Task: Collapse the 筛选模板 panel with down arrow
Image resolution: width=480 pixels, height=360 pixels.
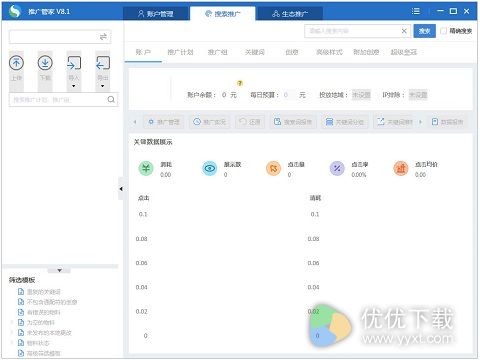Action: 59,270
